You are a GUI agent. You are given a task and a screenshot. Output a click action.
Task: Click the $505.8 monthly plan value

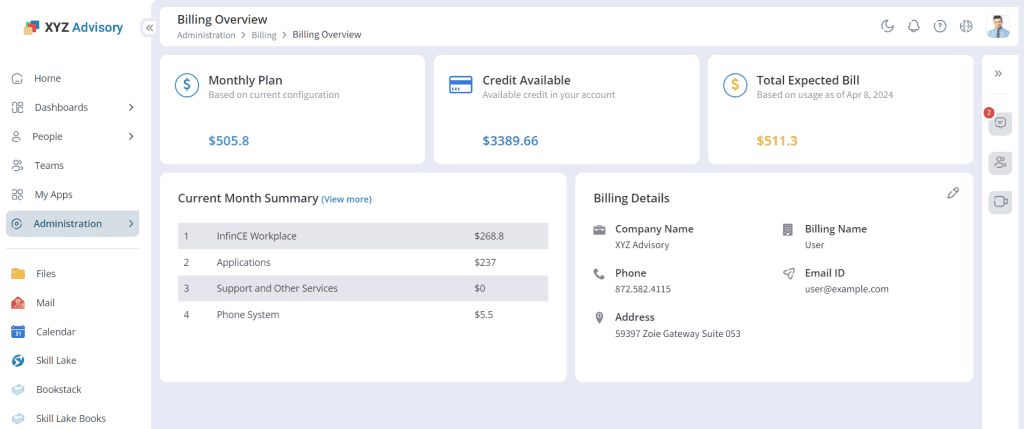[x=229, y=140]
